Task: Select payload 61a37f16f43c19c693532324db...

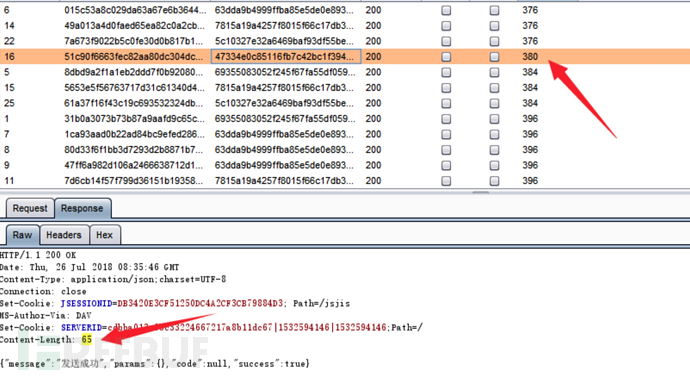Action: pos(134,103)
